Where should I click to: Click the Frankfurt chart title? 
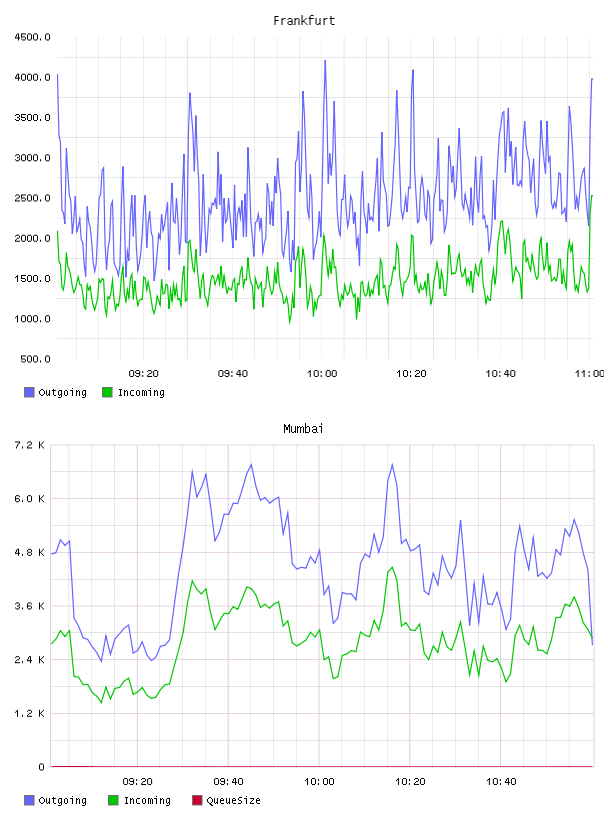(x=304, y=21)
